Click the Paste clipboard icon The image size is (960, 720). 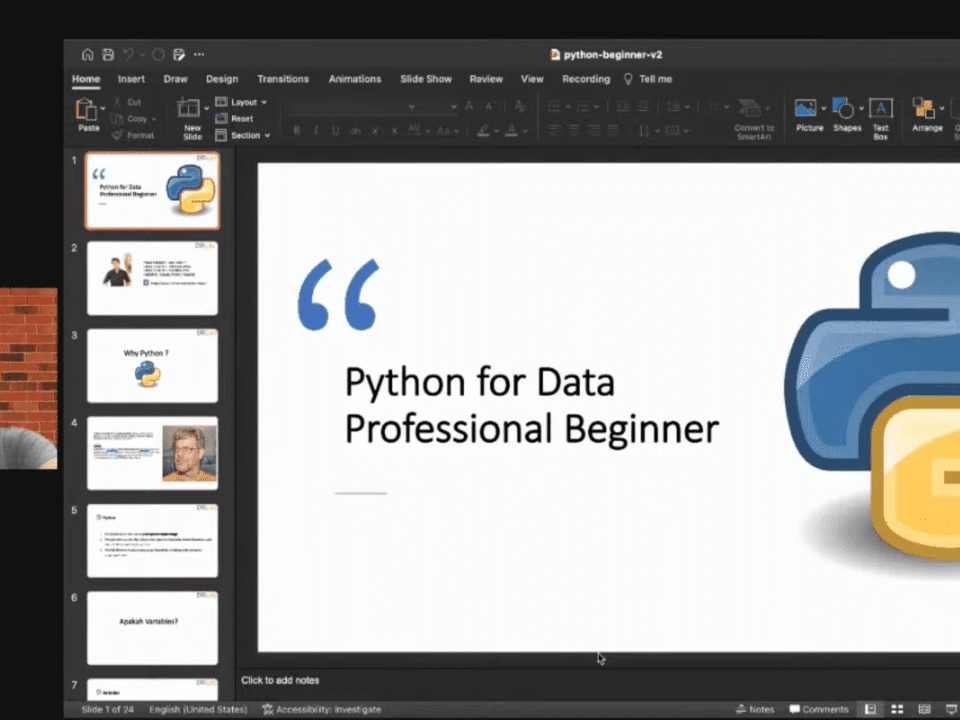pyautogui.click(x=86, y=109)
